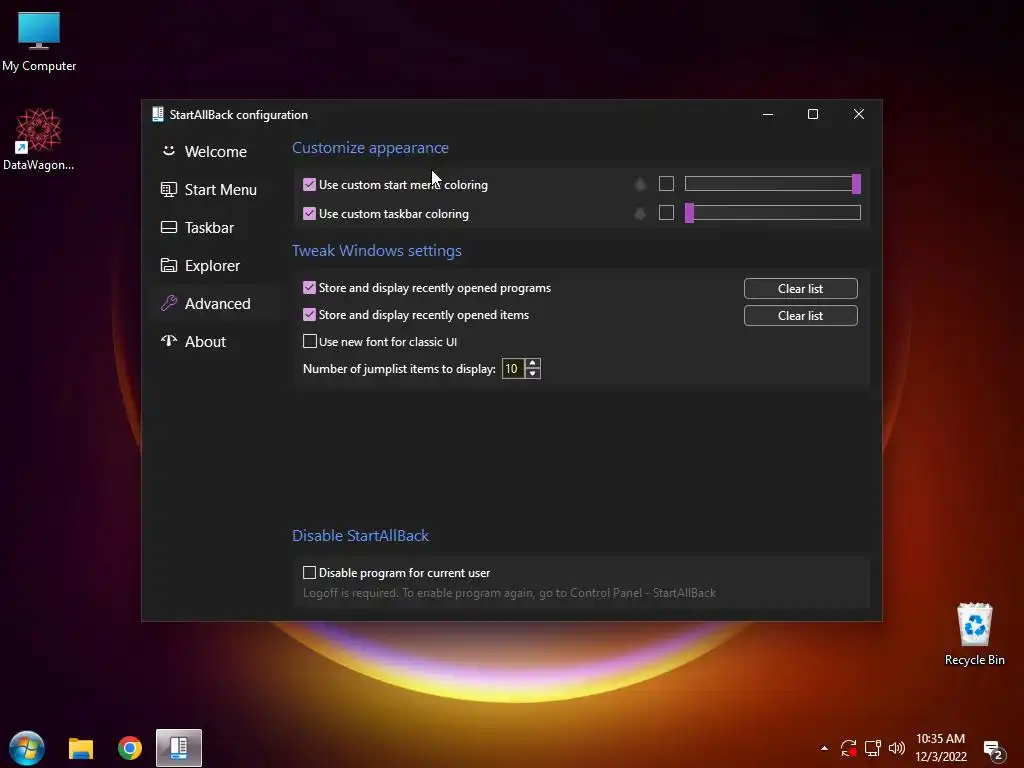The height and width of the screenshot is (768, 1024).
Task: Launch Google Chrome from the taskbar
Action: (130, 748)
